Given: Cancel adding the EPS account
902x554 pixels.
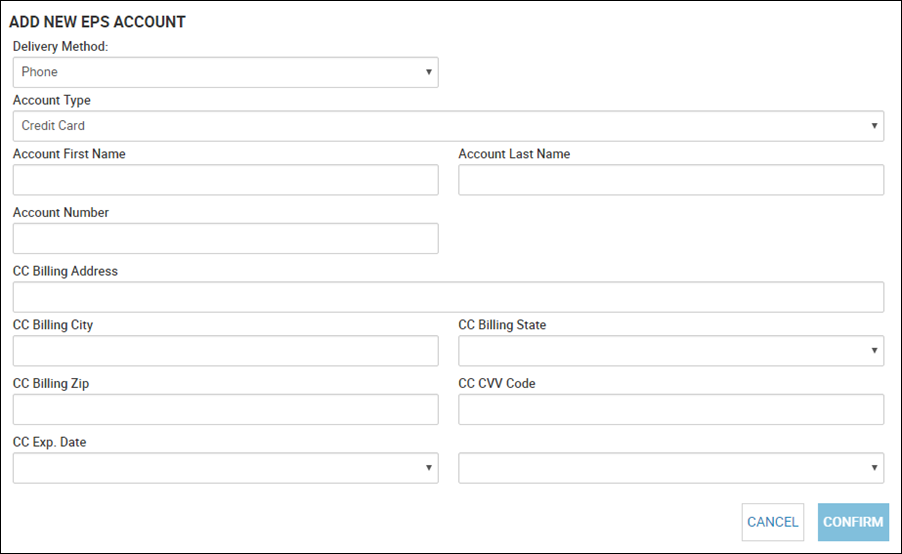Looking at the screenshot, I should [773, 522].
